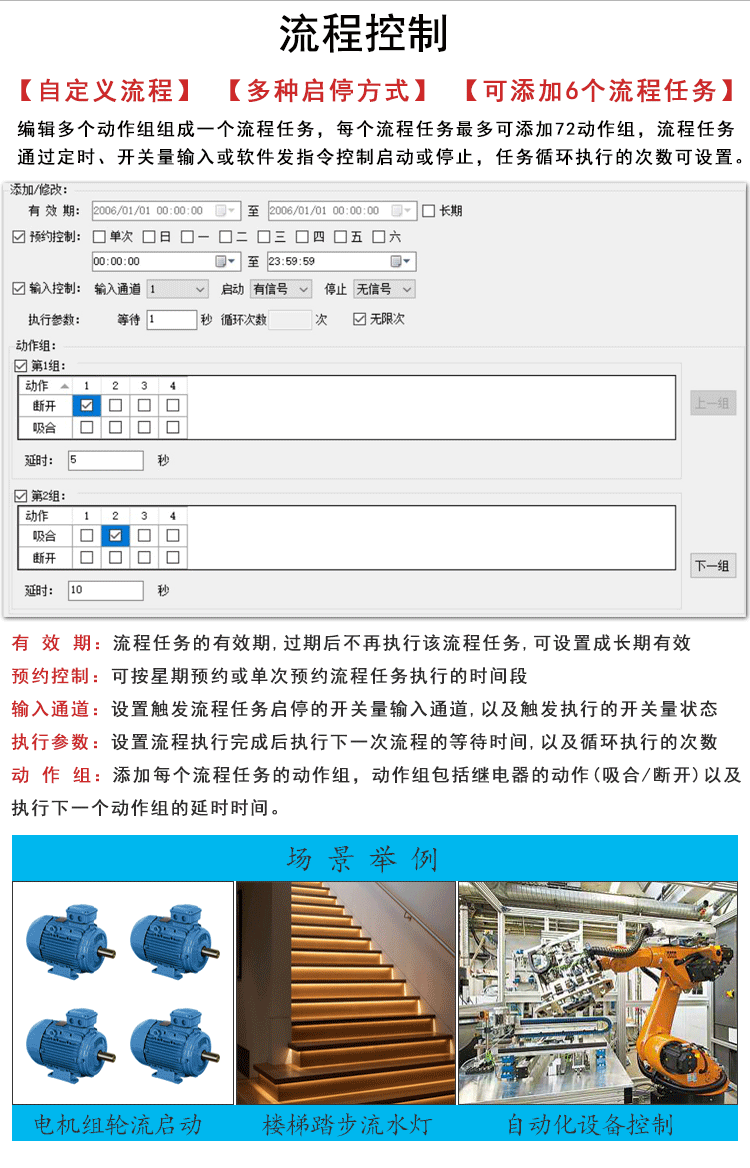
Task: Click the 下一组 button
Action: [x=713, y=566]
